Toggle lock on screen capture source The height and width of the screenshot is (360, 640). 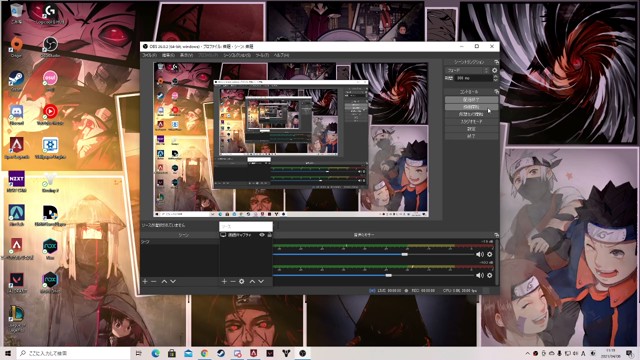pos(269,235)
